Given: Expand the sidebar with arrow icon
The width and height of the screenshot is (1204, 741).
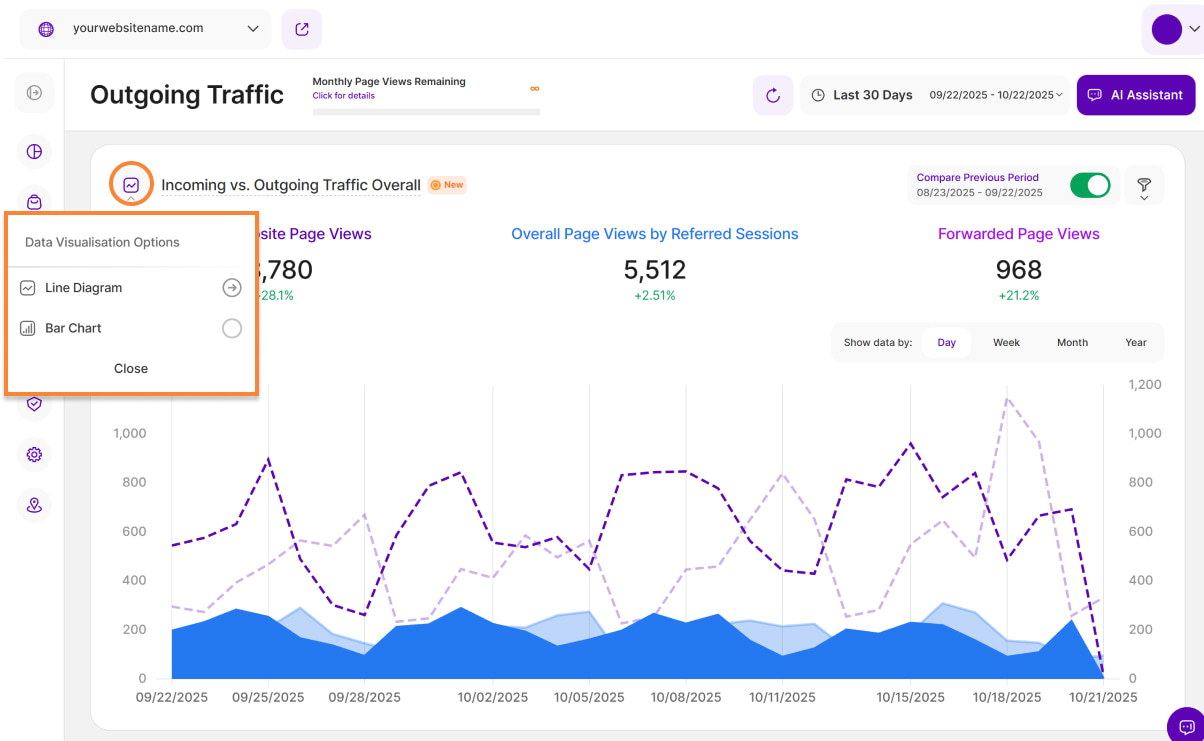Looking at the screenshot, I should tap(34, 93).
